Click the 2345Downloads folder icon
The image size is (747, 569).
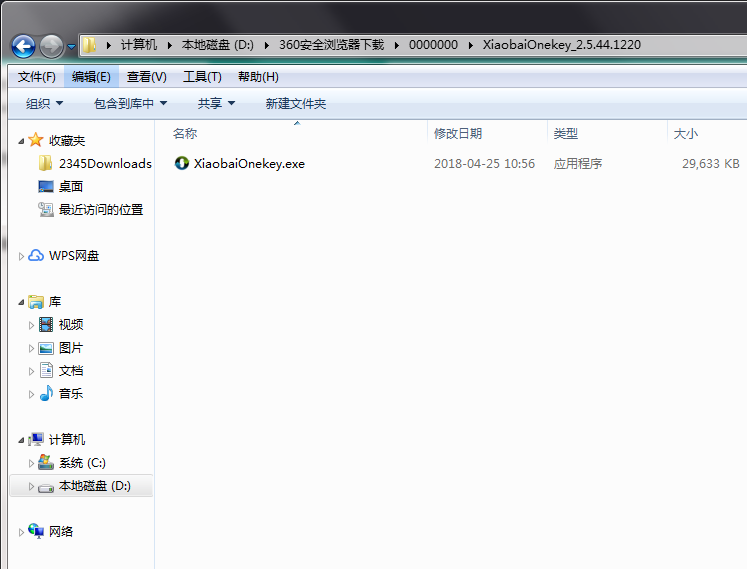[x=45, y=163]
